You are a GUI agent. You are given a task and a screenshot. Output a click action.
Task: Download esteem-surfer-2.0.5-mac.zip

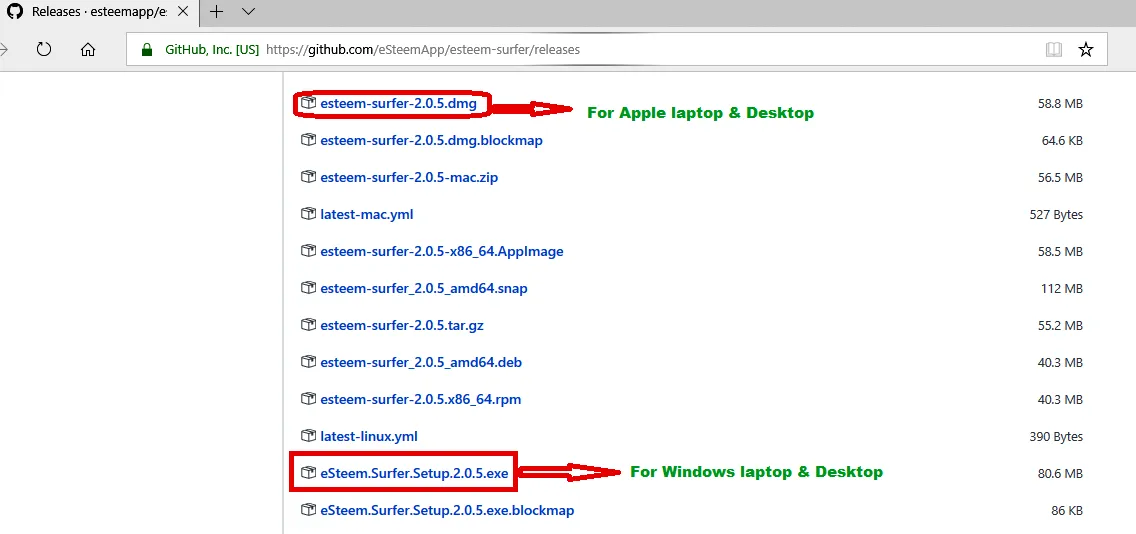coord(409,178)
